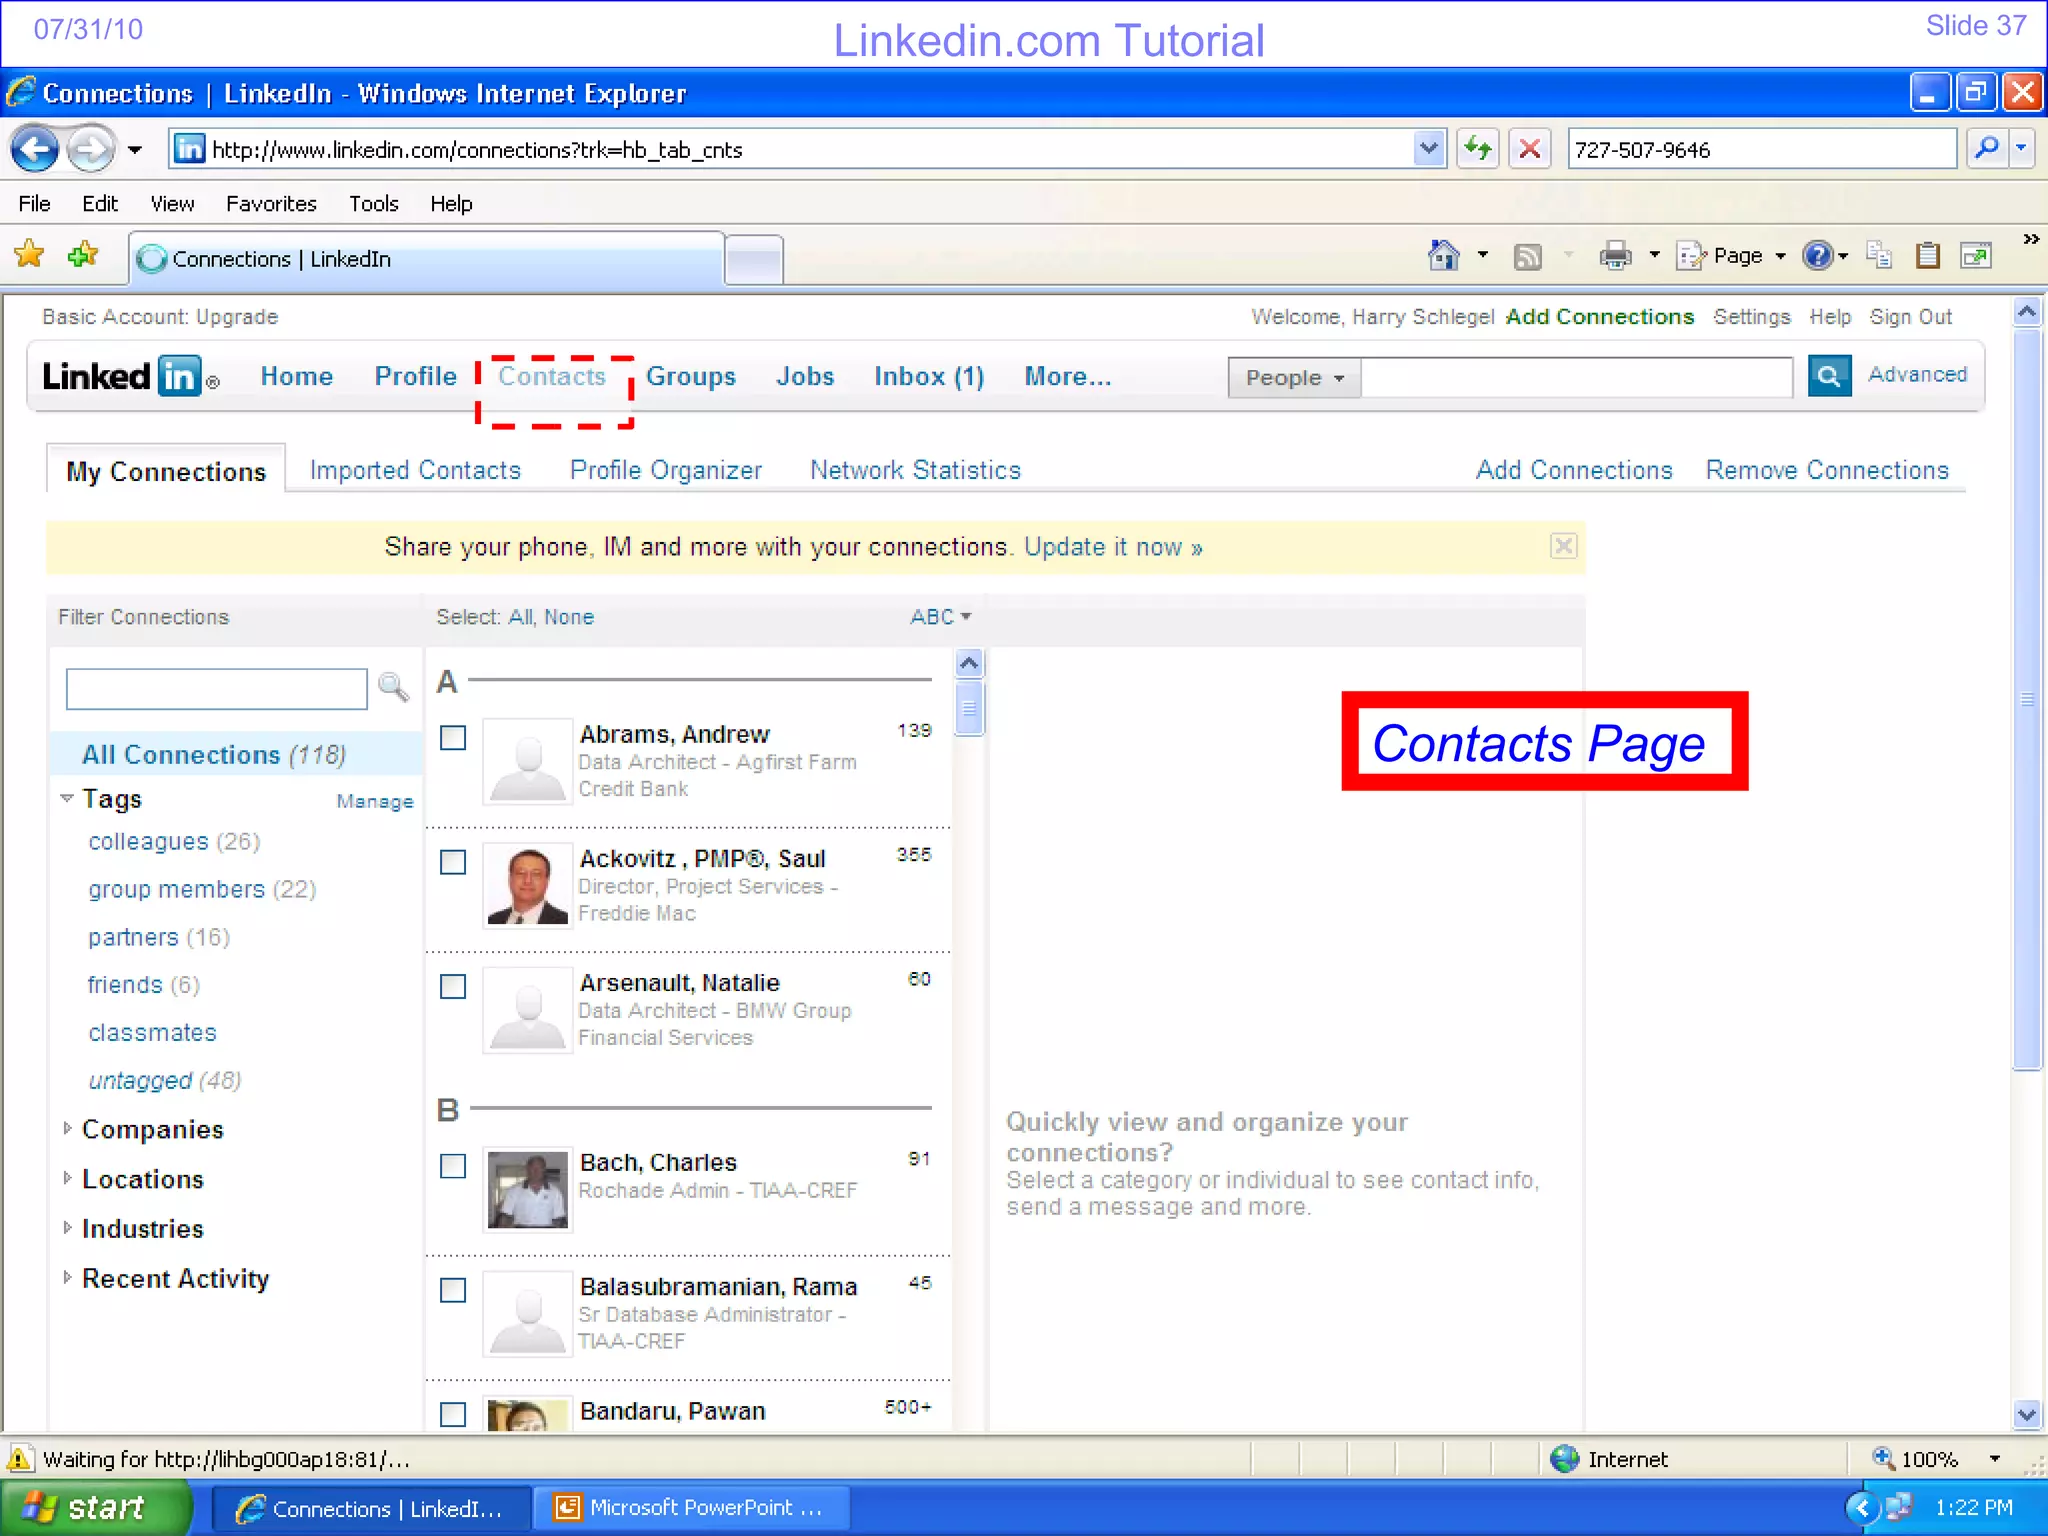Screen dimensions: 2048x1536
Task: Click the Advanced search link
Action: (x=1917, y=374)
